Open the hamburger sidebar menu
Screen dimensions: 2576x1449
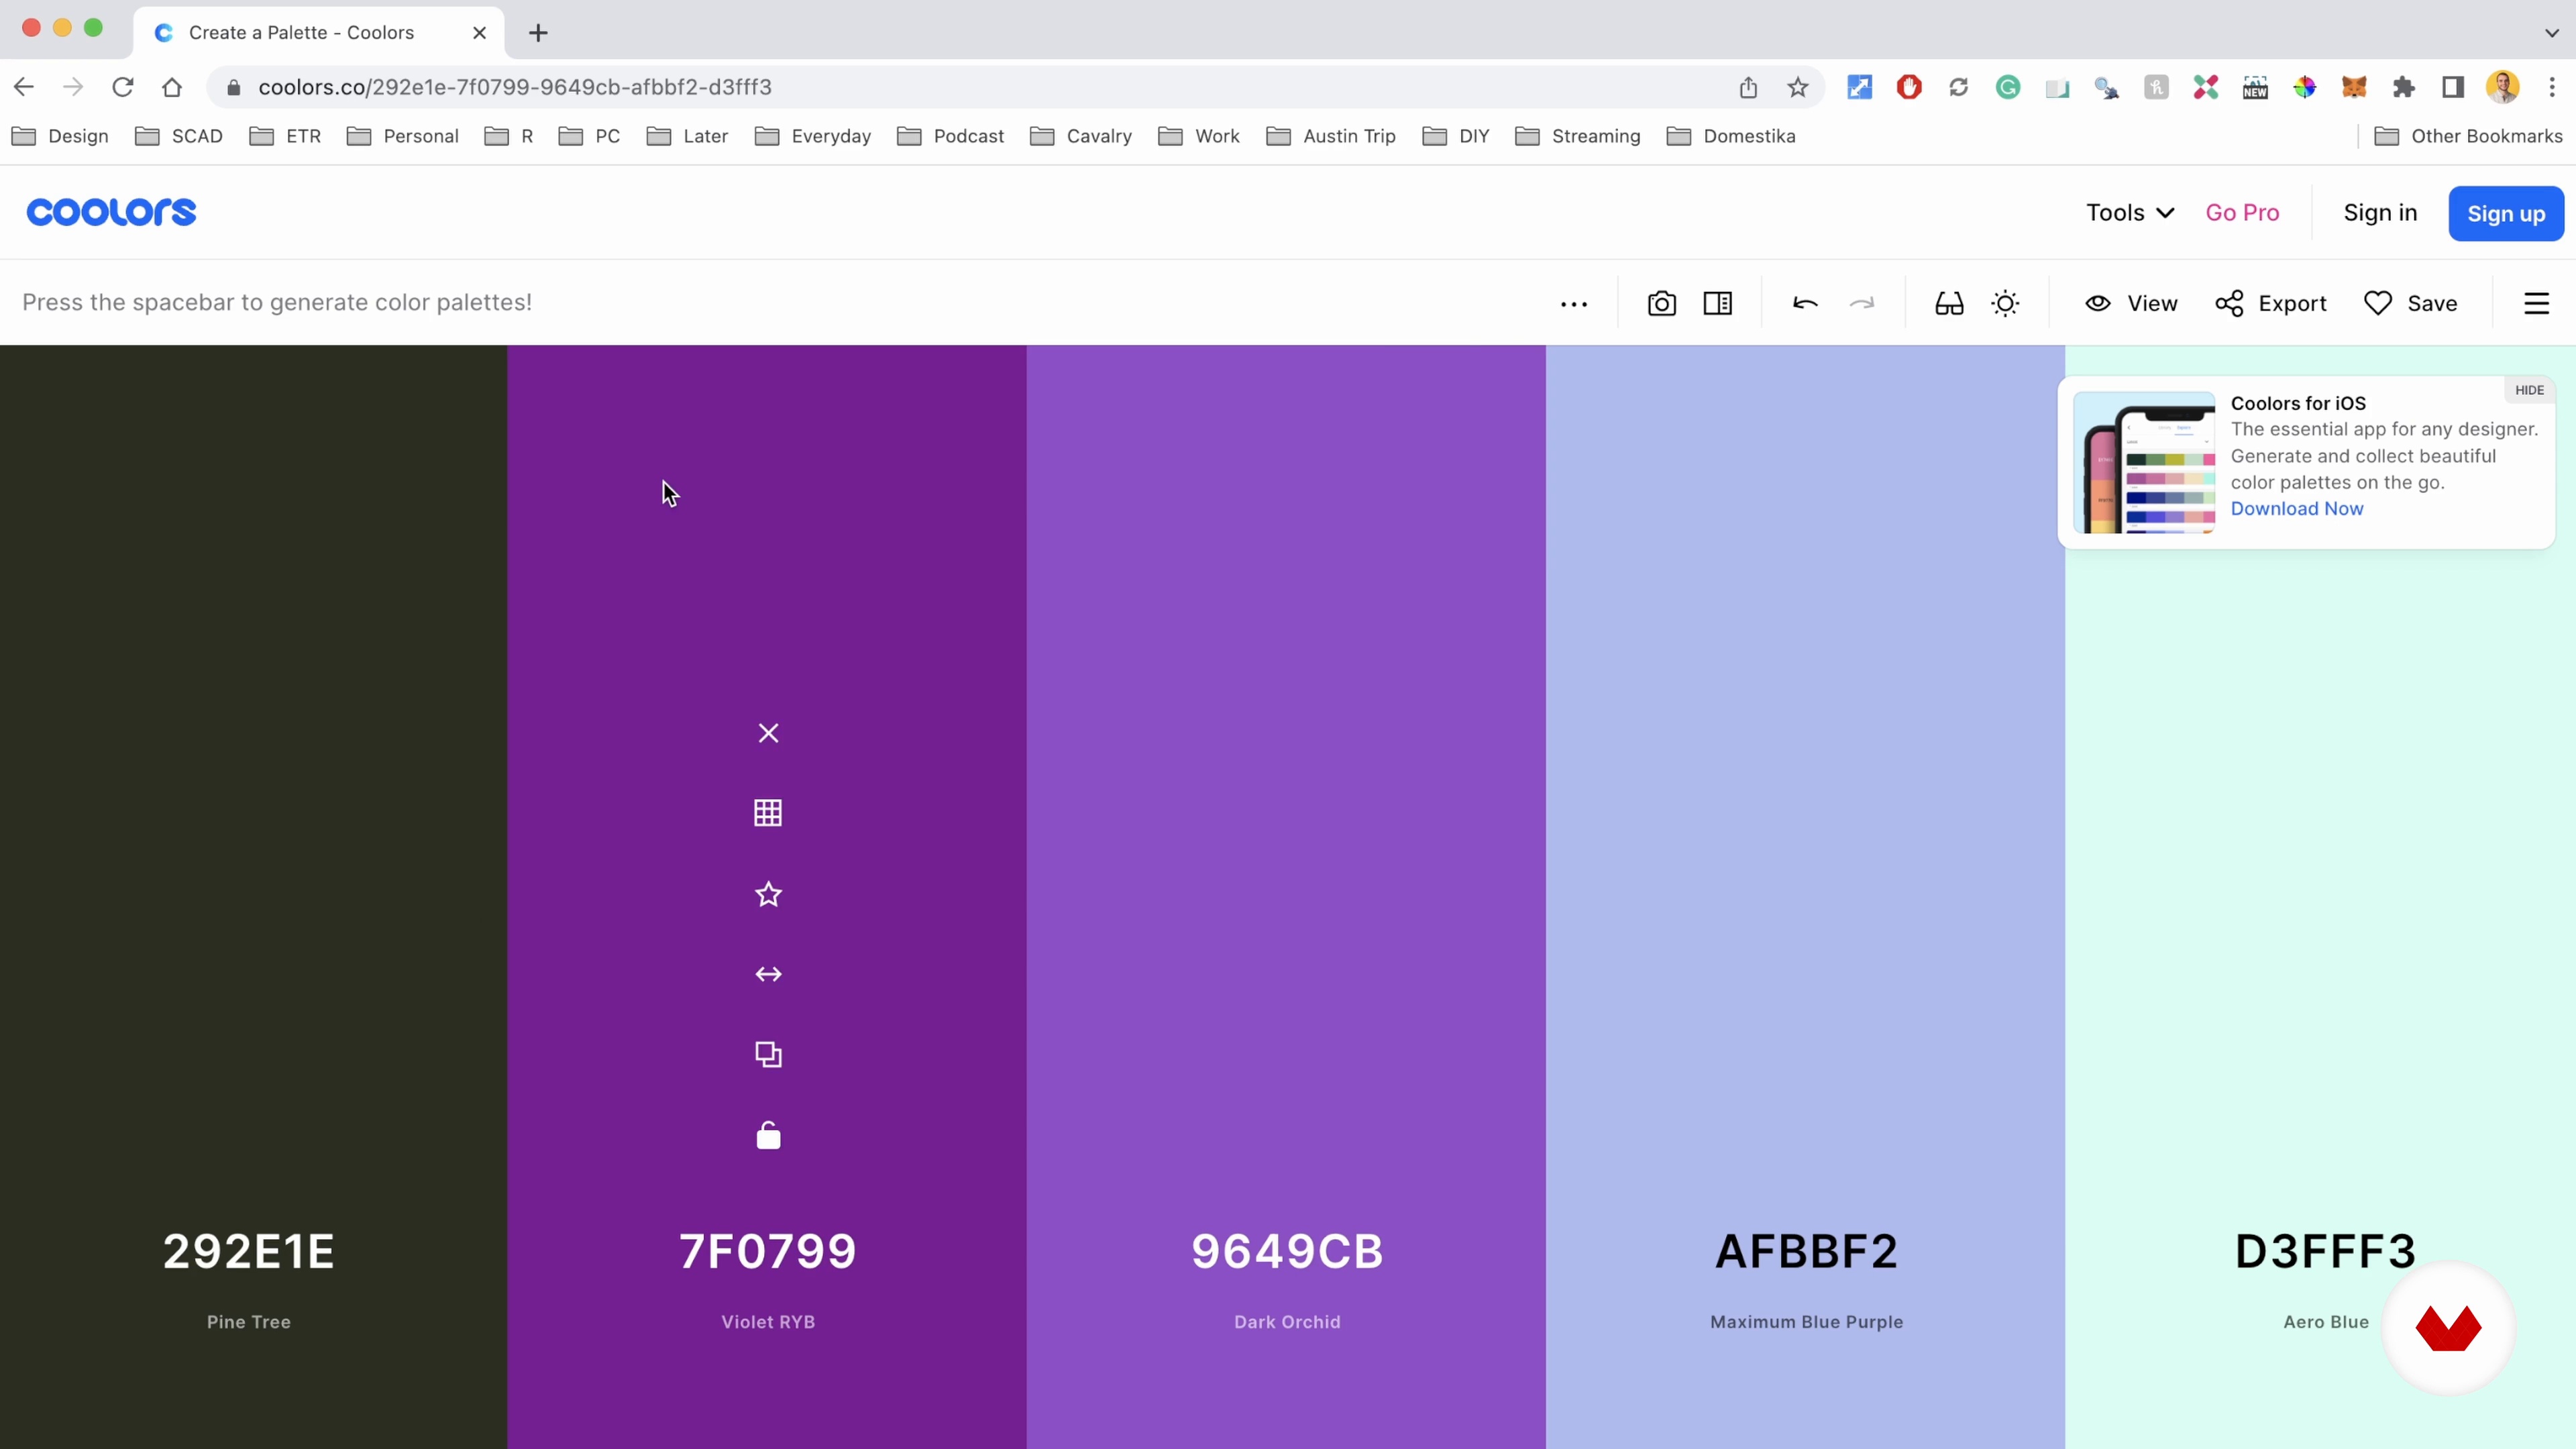(x=2537, y=303)
